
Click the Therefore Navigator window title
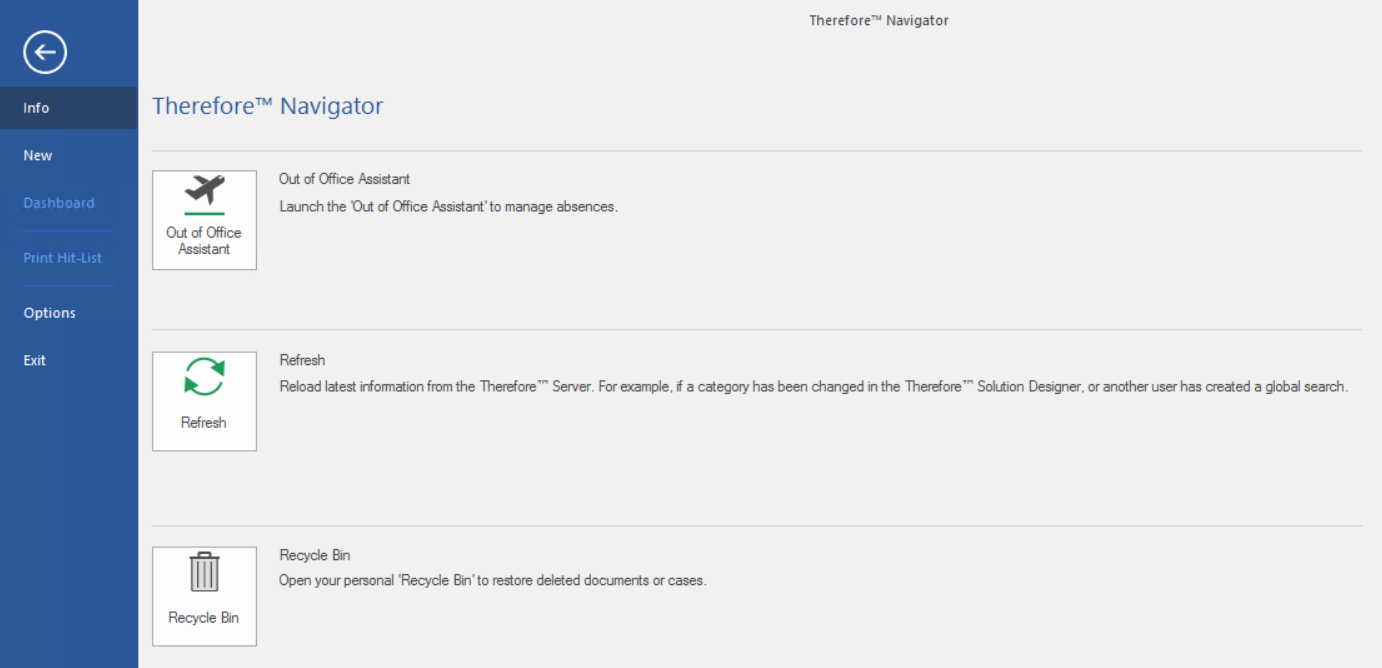(x=878, y=19)
